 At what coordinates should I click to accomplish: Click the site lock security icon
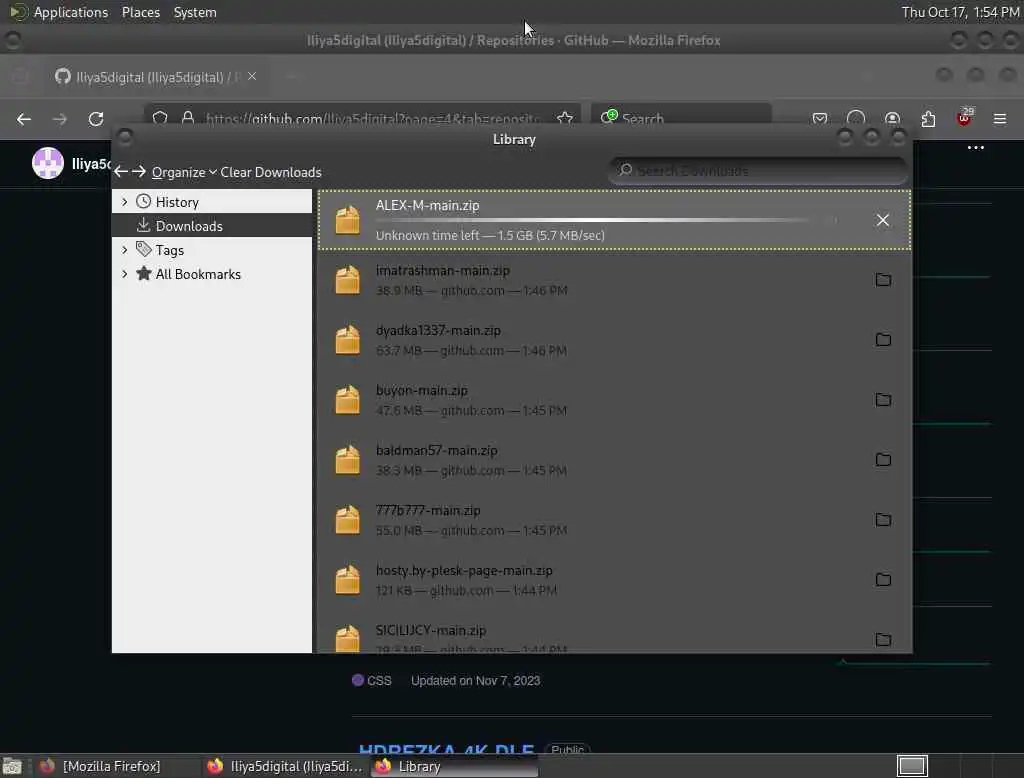[x=188, y=119]
